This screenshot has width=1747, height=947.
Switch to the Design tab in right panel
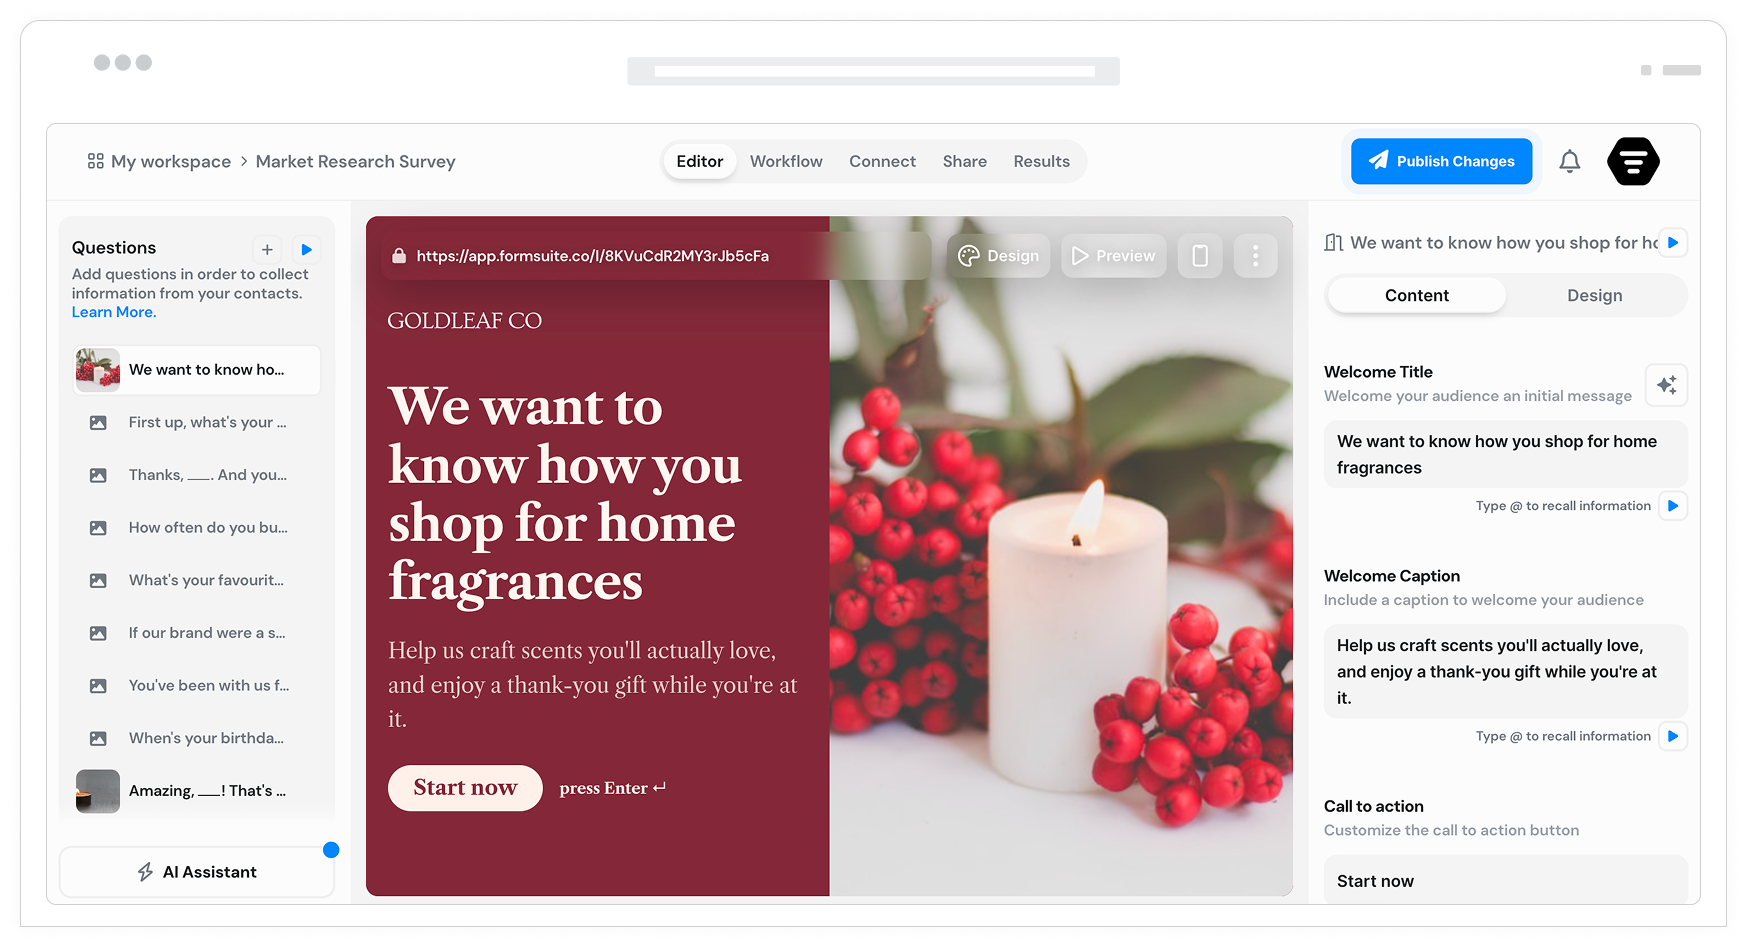(1594, 295)
